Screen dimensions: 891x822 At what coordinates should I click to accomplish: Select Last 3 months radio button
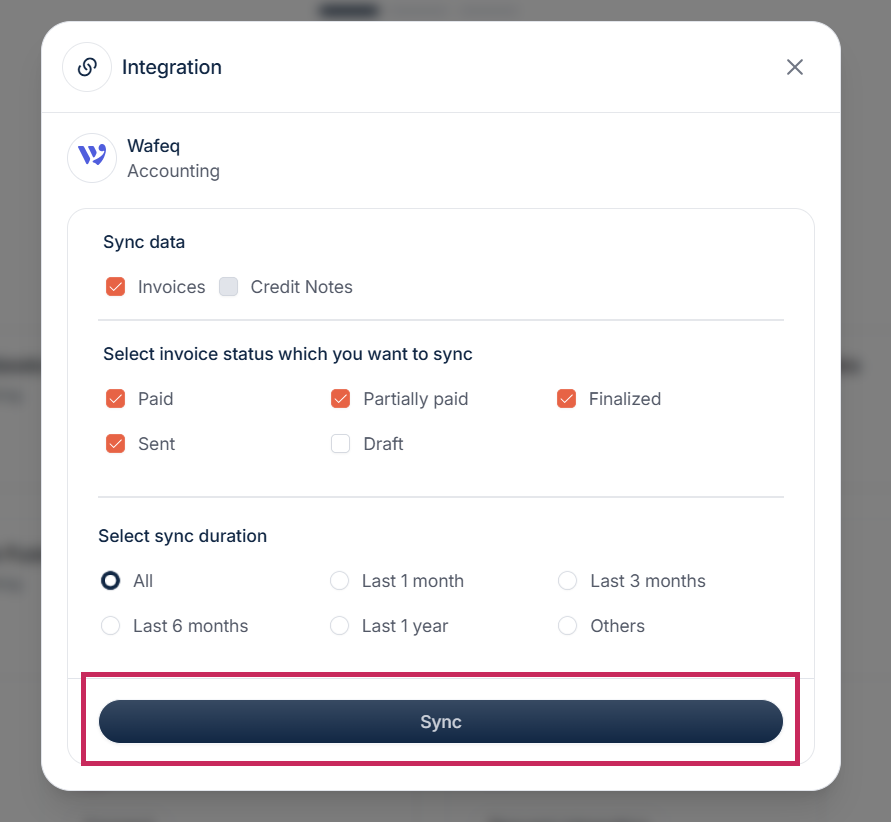(568, 581)
